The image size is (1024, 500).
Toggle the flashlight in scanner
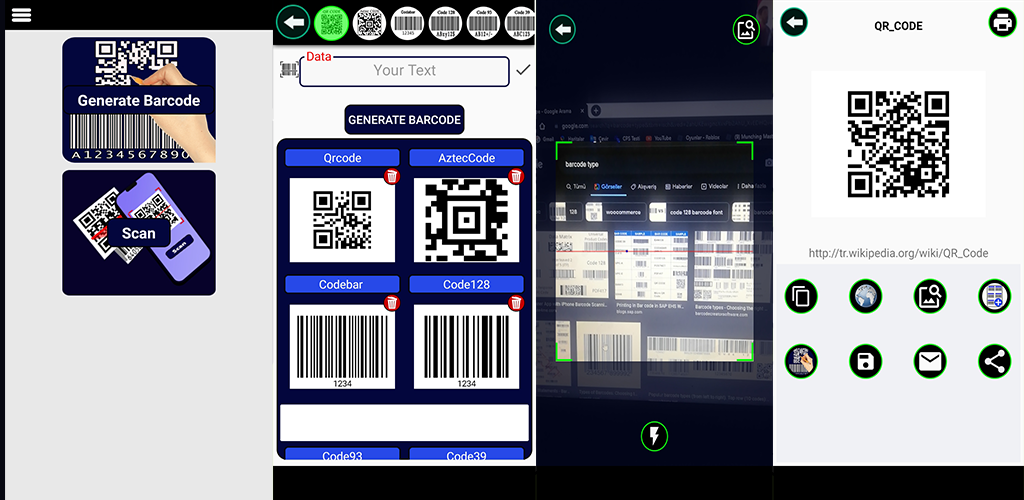(x=654, y=436)
